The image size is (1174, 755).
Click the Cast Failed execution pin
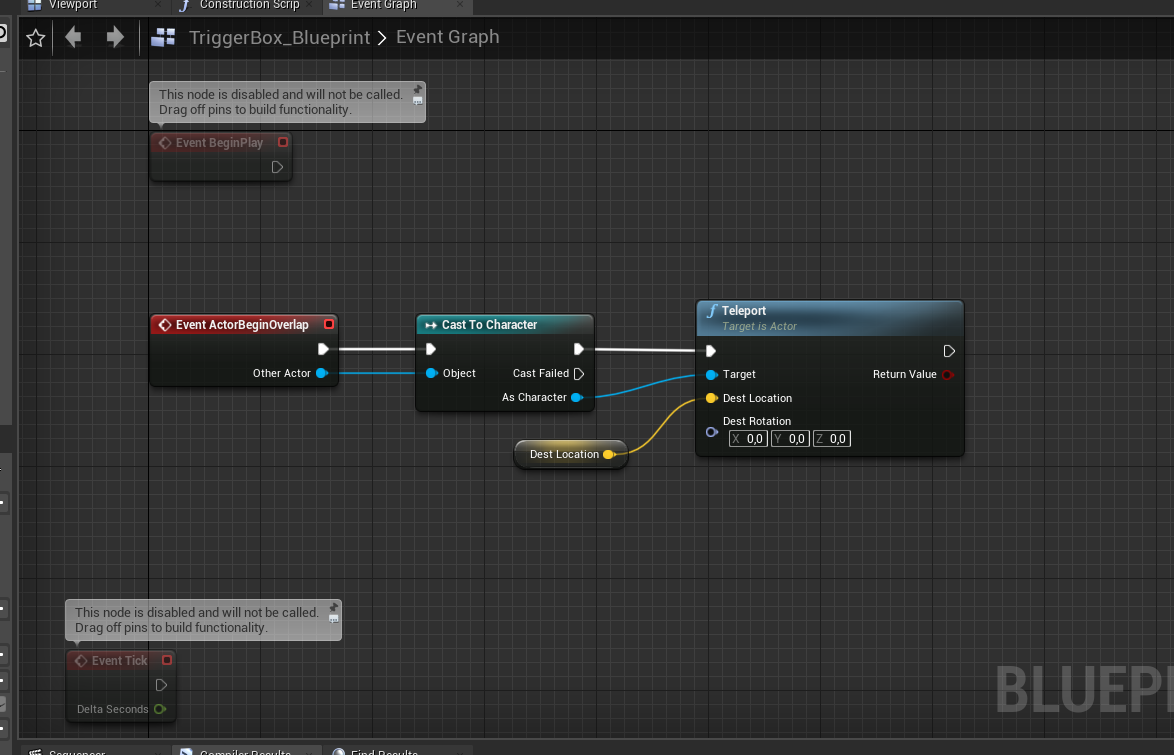[x=579, y=374]
